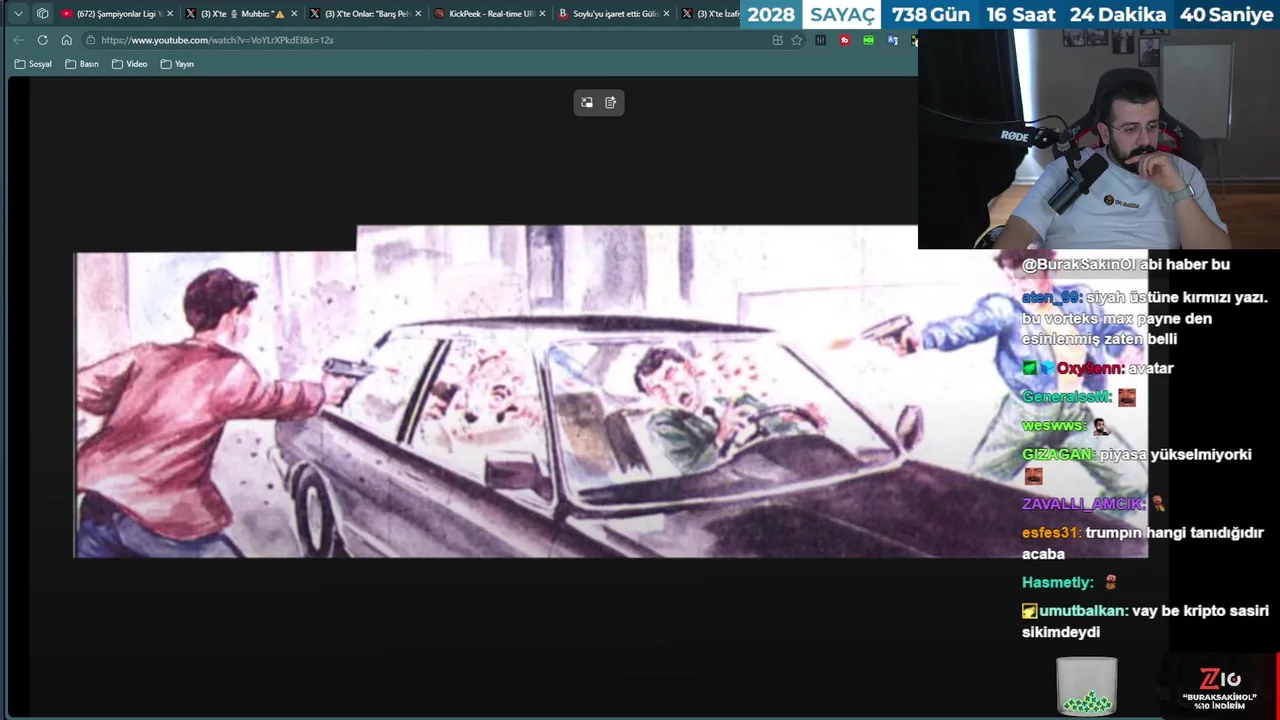The width and height of the screenshot is (1280, 720).
Task: Open the red TubeBuddy extension icon
Action: click(x=845, y=40)
